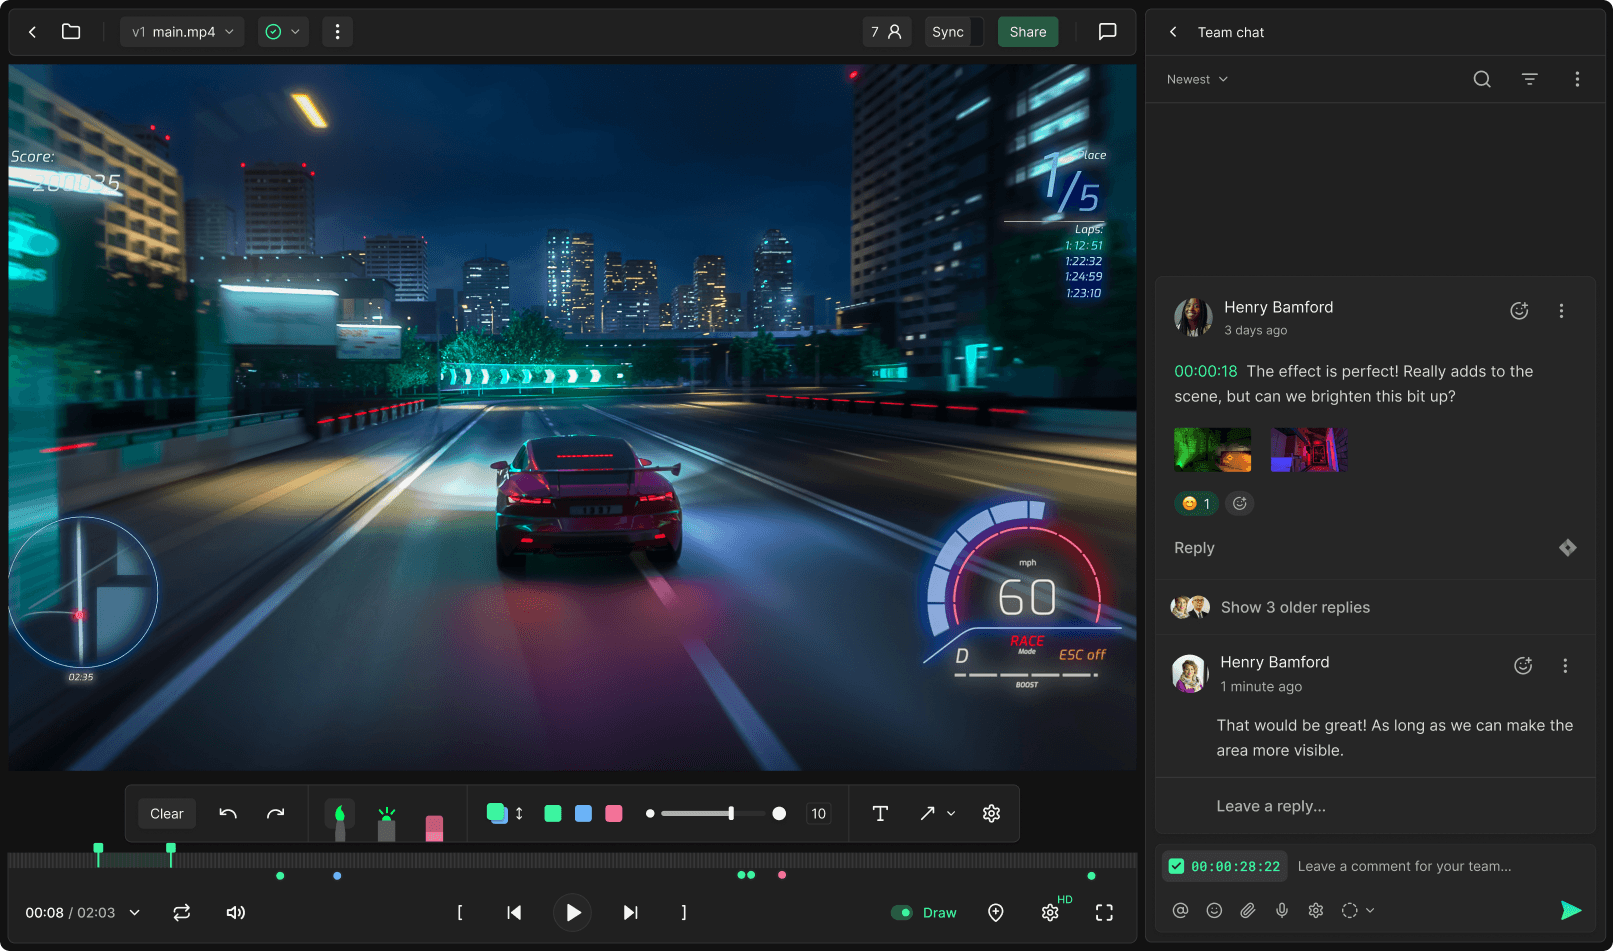Mute the video volume
Viewport: 1613px width, 951px height.
(x=236, y=913)
